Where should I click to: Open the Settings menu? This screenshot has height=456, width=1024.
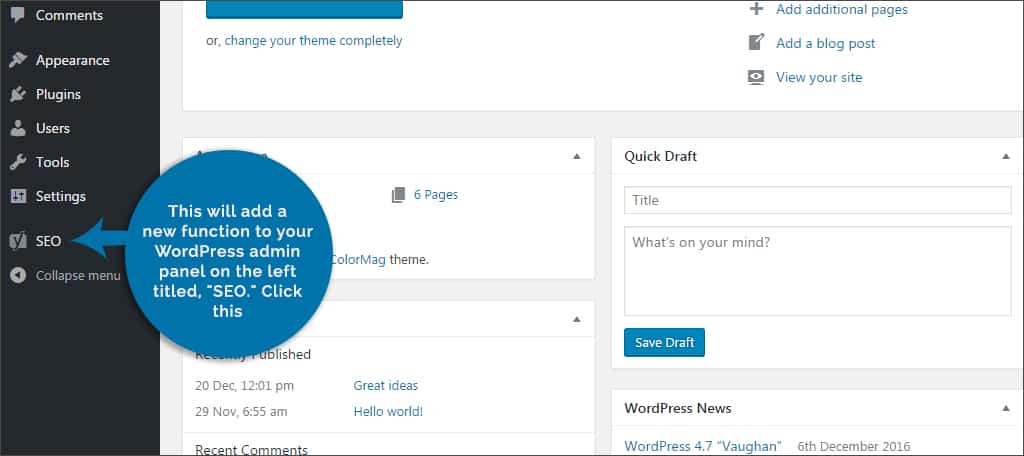[x=61, y=196]
